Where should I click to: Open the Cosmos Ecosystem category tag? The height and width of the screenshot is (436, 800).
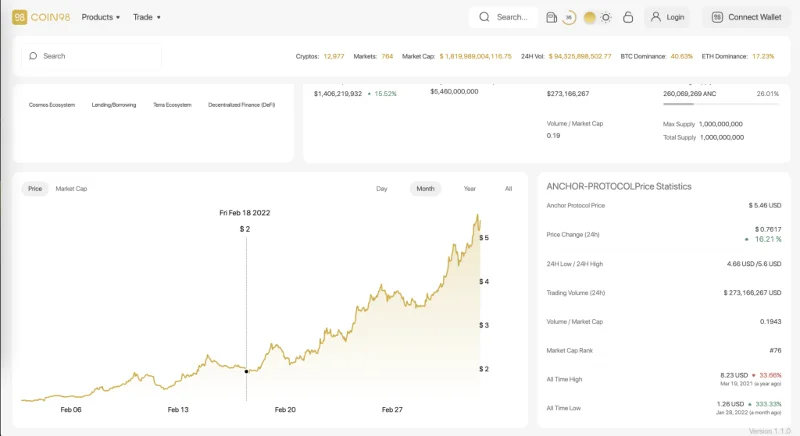pos(52,105)
